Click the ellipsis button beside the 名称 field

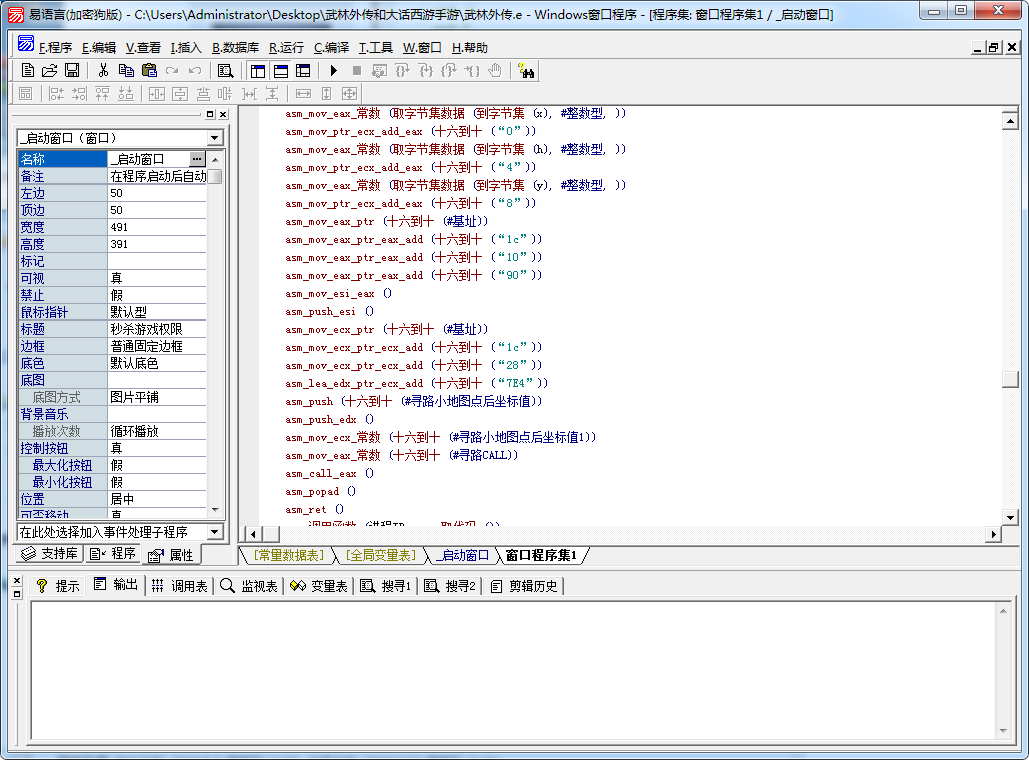(x=197, y=159)
